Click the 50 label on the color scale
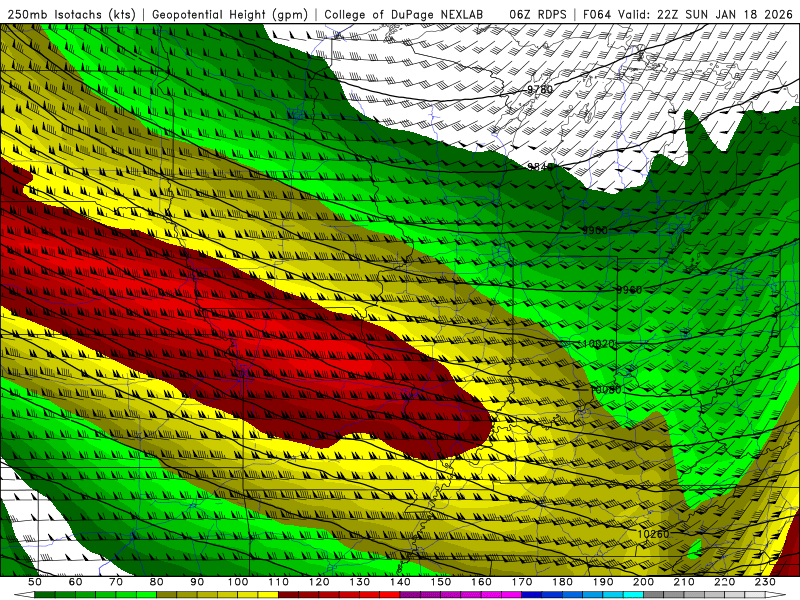This screenshot has height=600, width=800. [35, 582]
